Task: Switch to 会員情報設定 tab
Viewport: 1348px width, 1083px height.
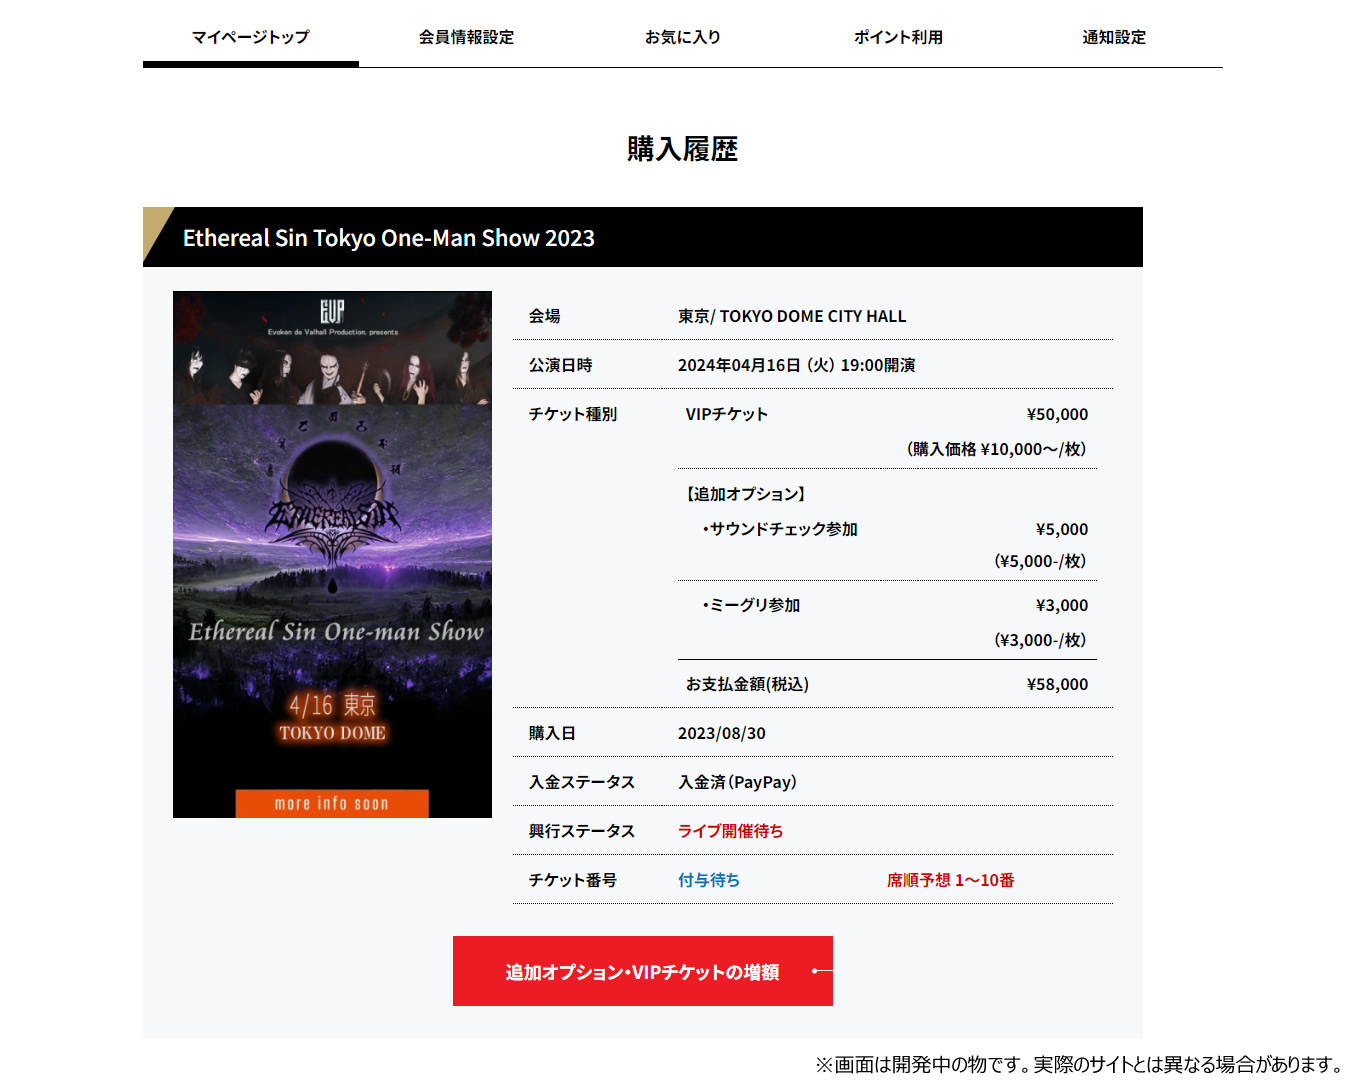Action: click(x=466, y=37)
